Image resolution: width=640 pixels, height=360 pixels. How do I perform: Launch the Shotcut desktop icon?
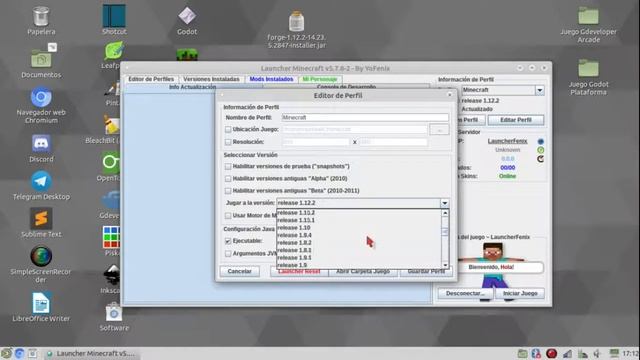(114, 16)
